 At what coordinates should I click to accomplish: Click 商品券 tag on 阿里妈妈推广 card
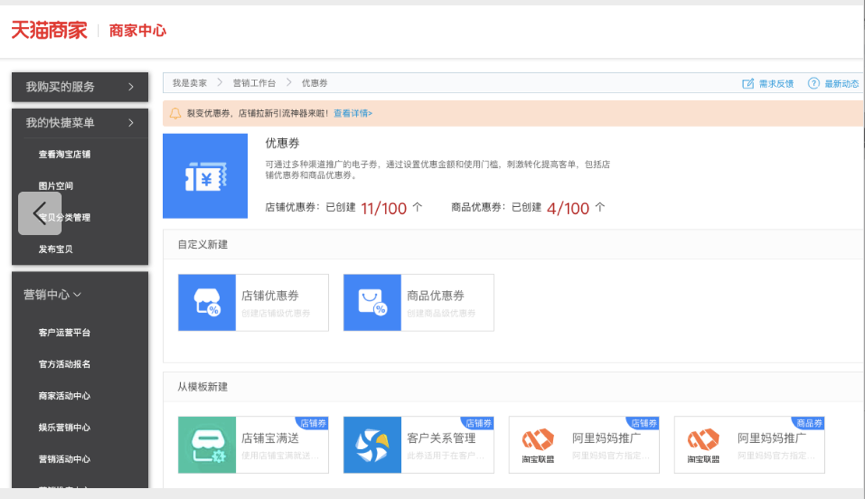[x=809, y=423]
